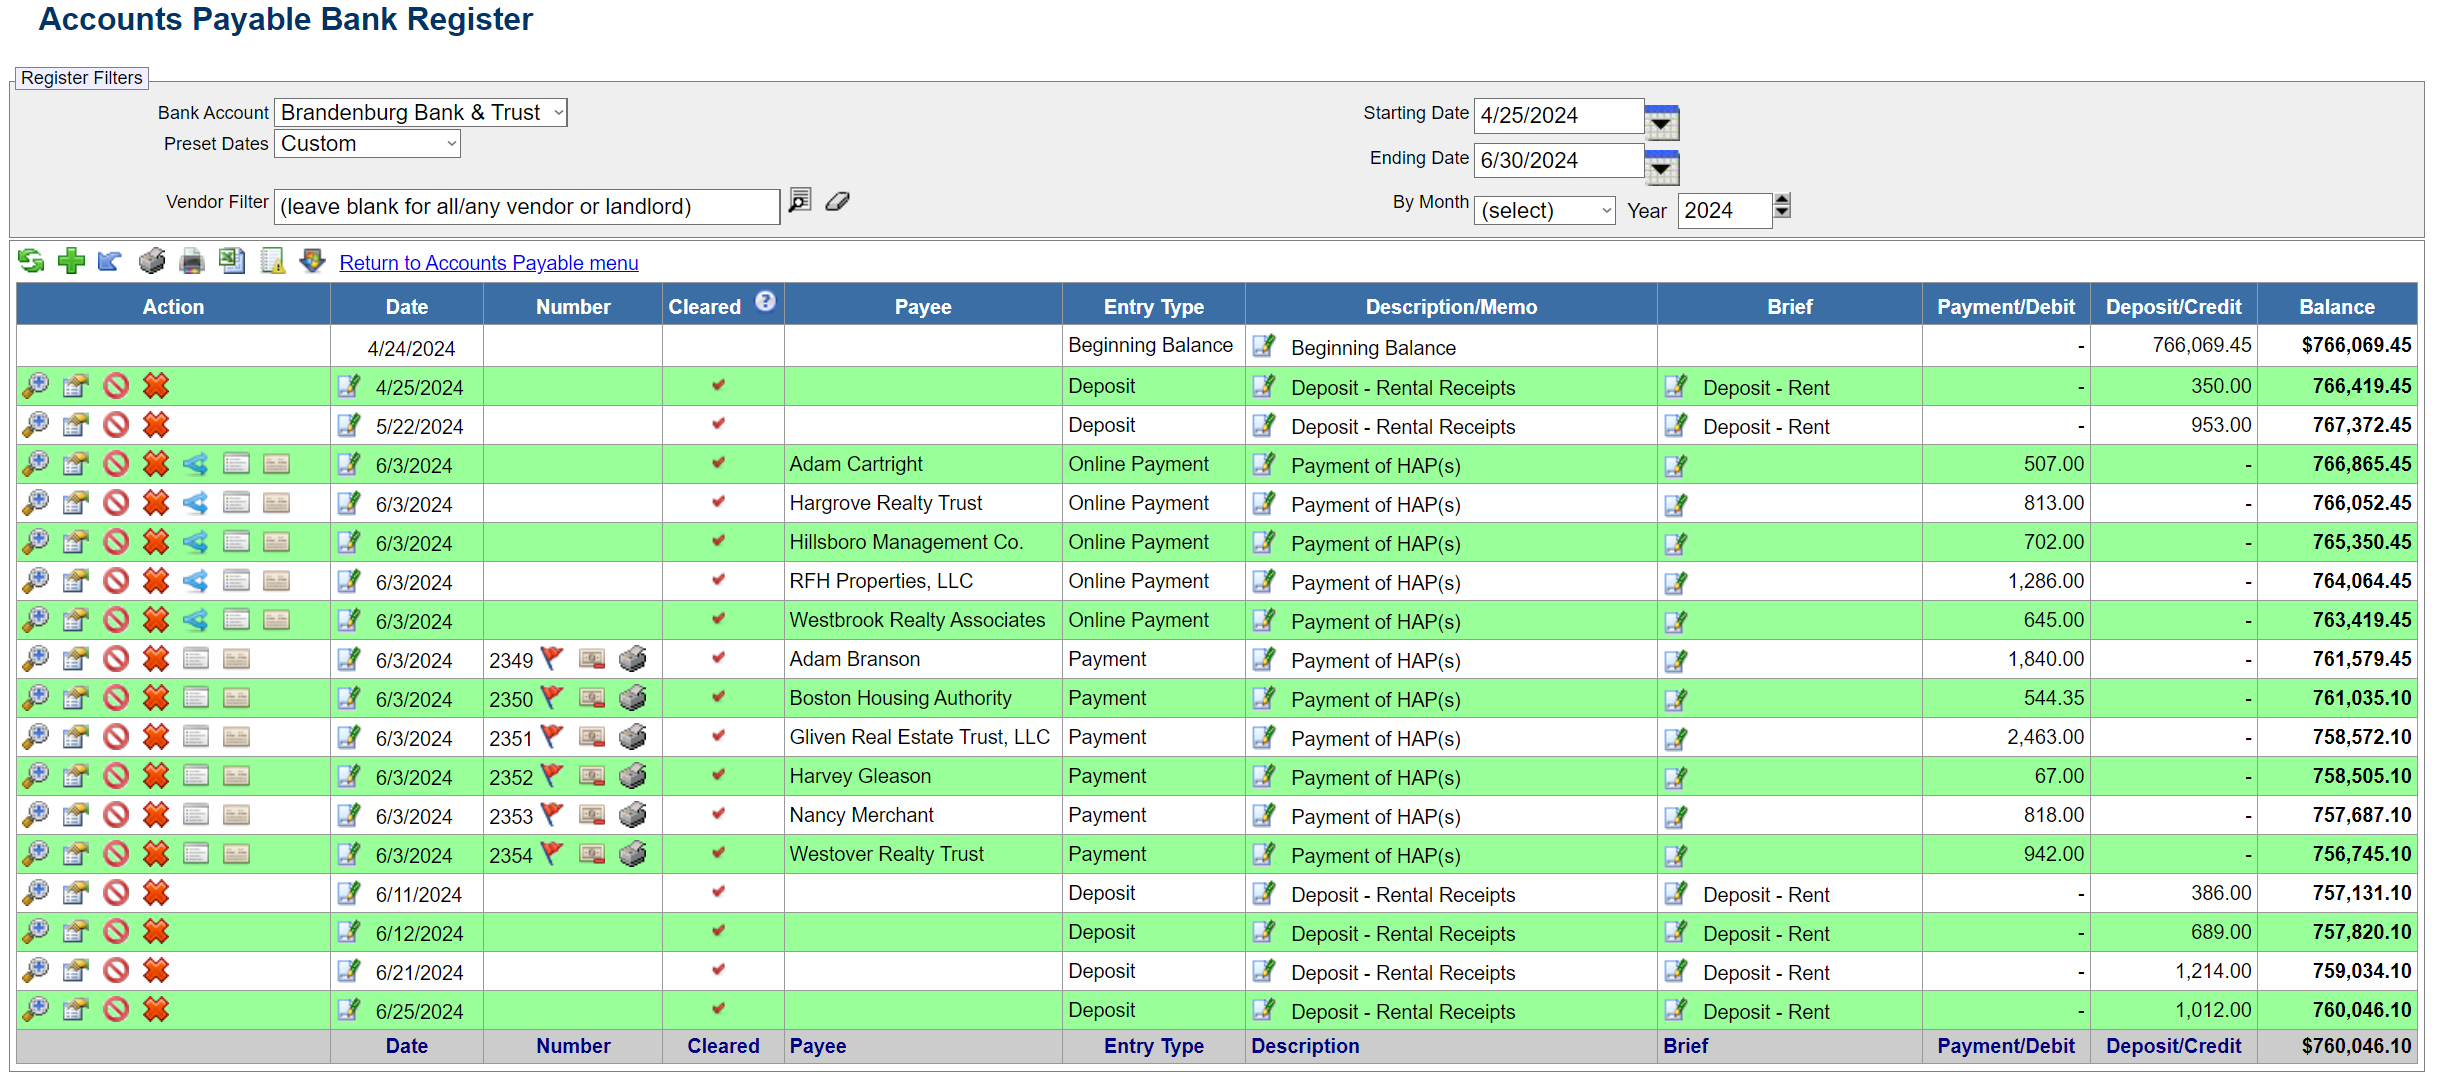Click the magnifier view icon for check 2349
The width and height of the screenshot is (2439, 1084).
pos(35,659)
